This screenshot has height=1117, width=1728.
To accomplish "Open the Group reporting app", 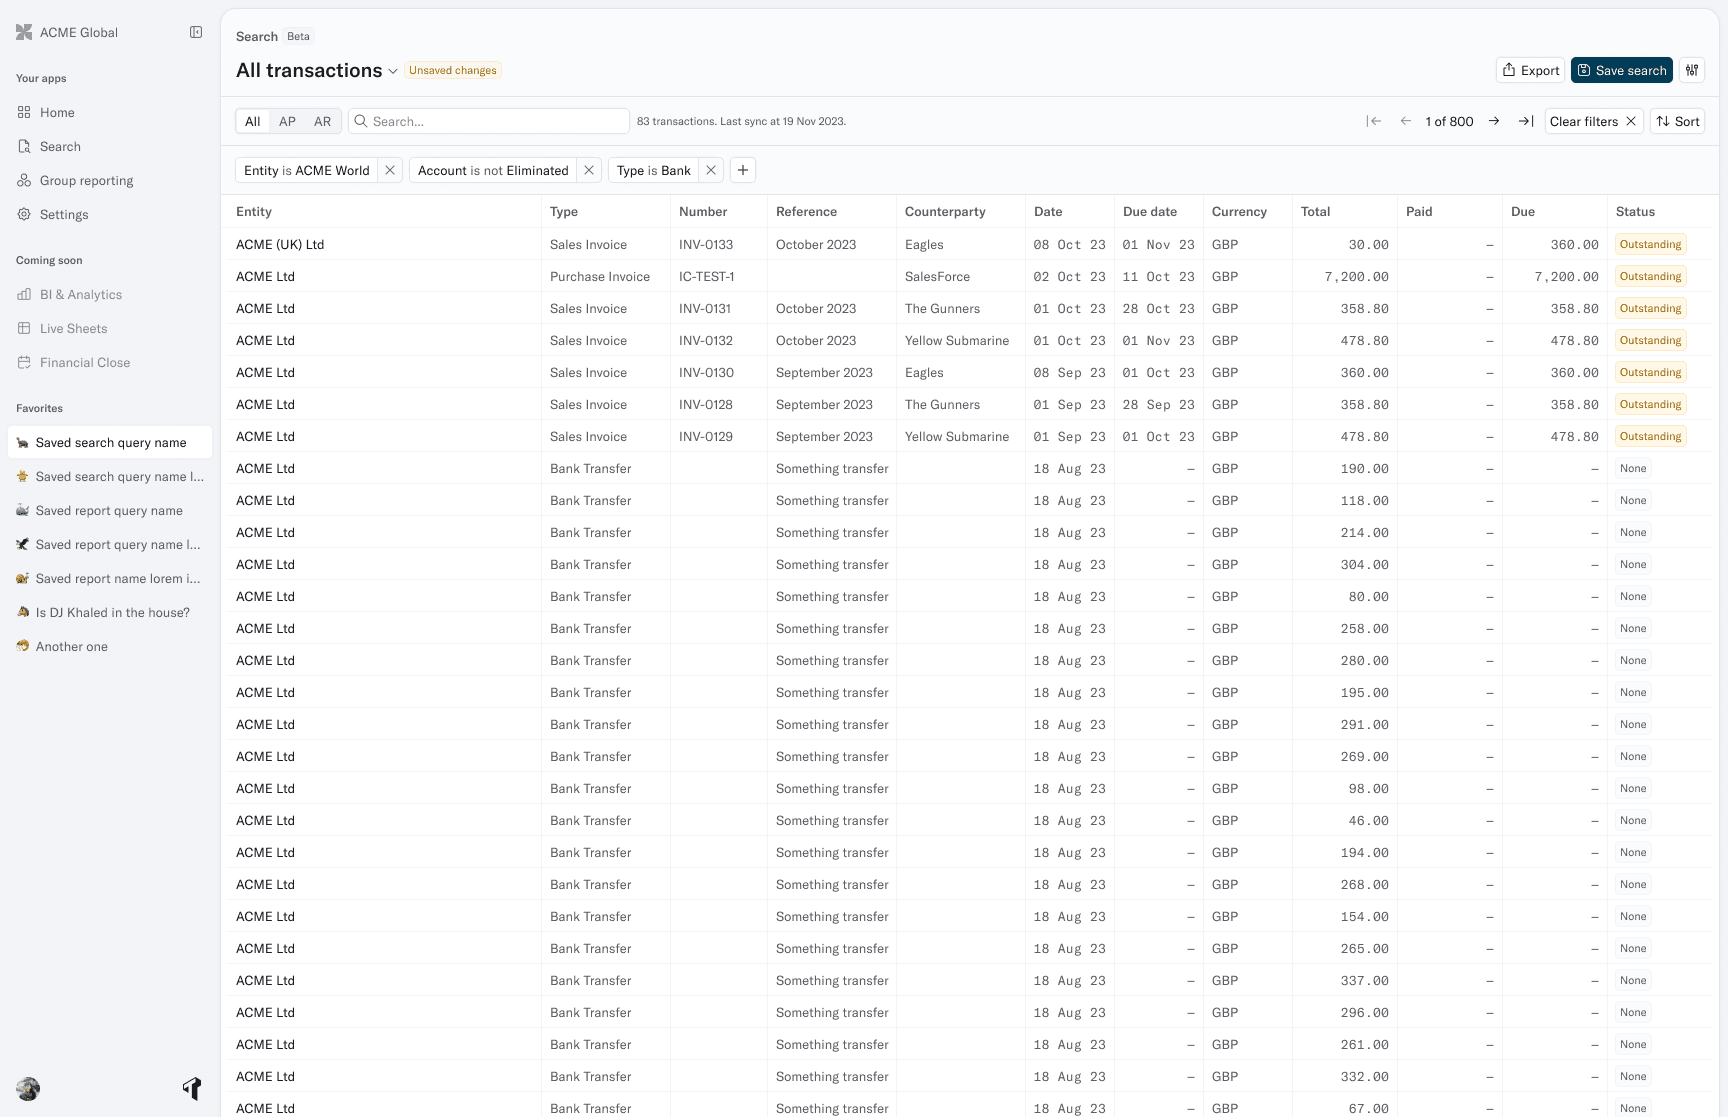I will [x=86, y=181].
